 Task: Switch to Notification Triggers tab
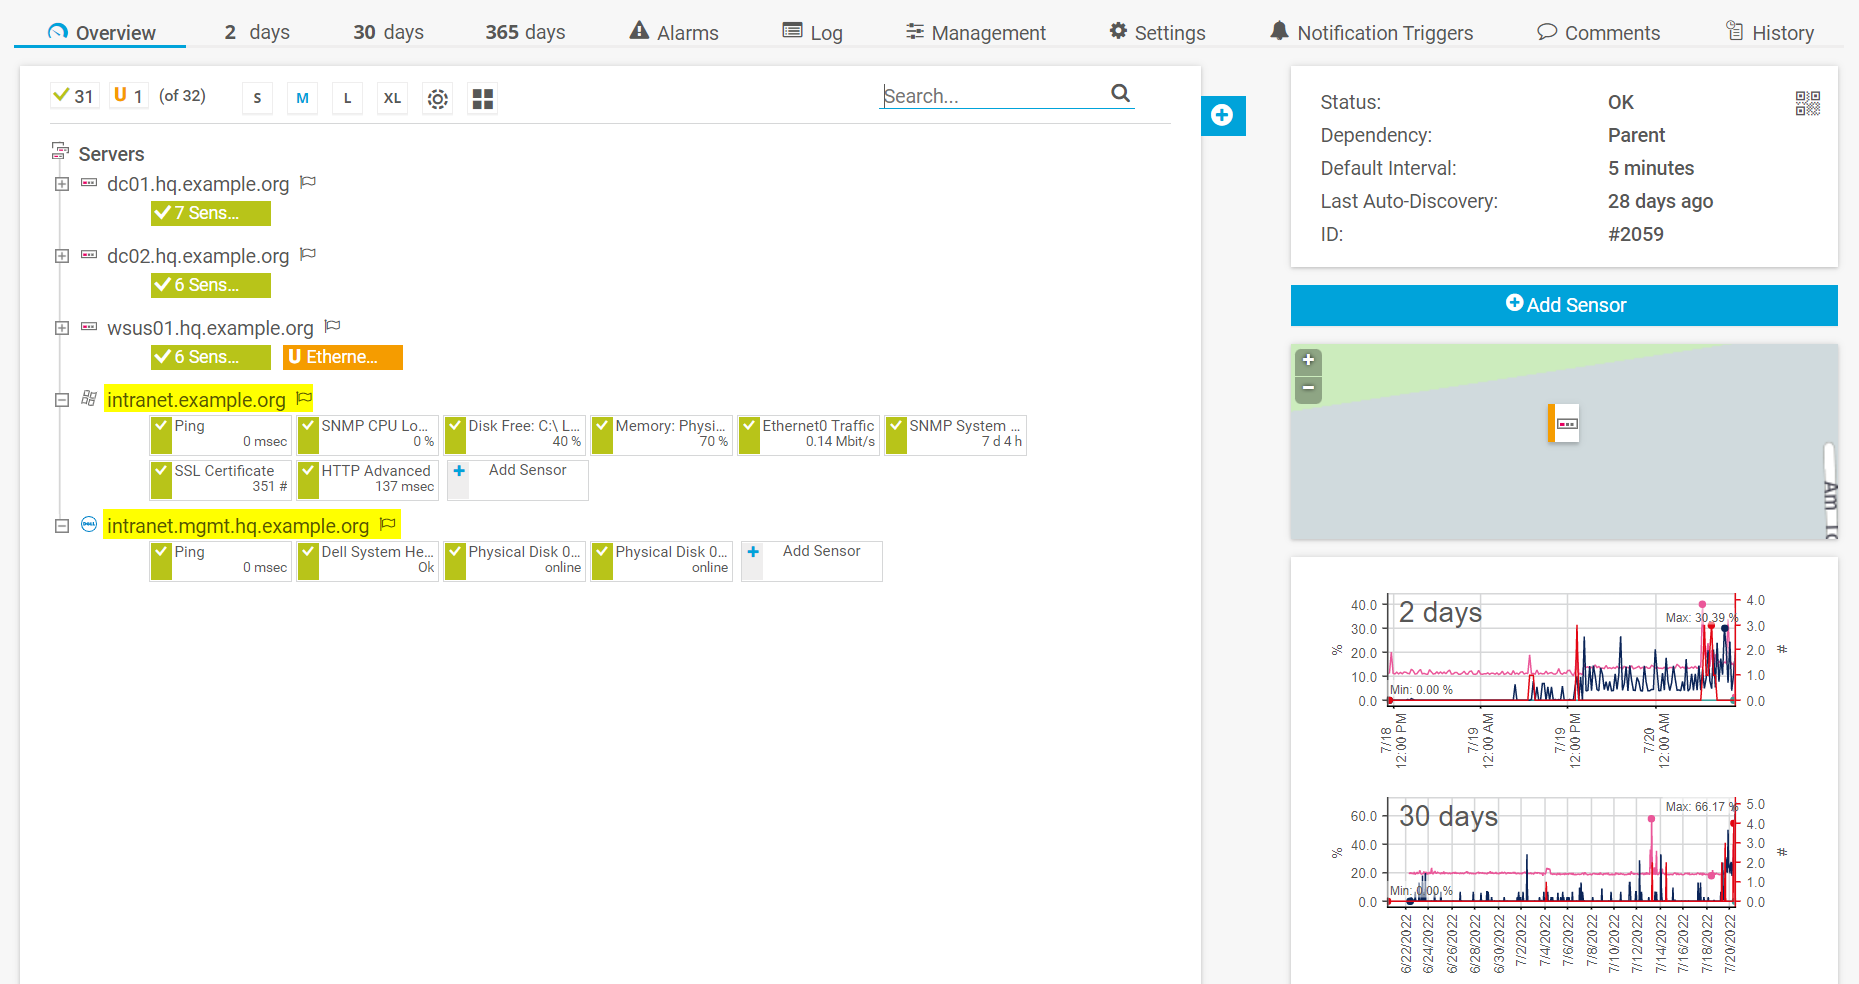tap(1371, 32)
